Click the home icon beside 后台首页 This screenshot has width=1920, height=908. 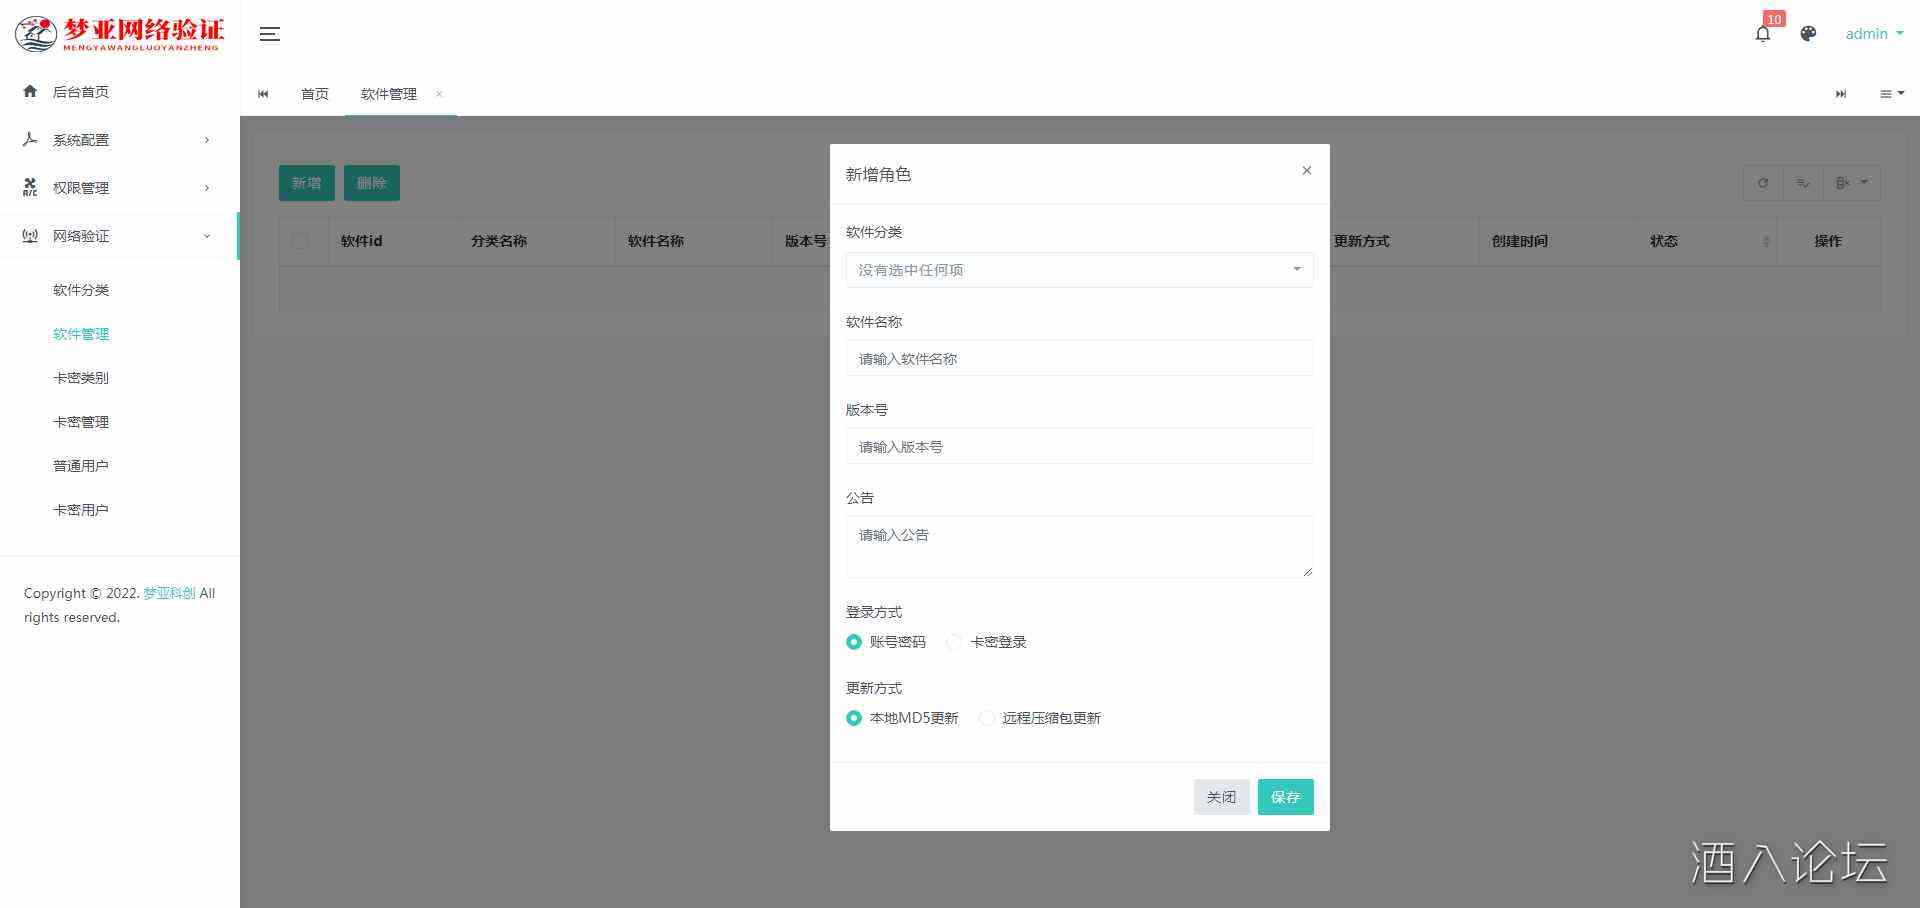(30, 91)
